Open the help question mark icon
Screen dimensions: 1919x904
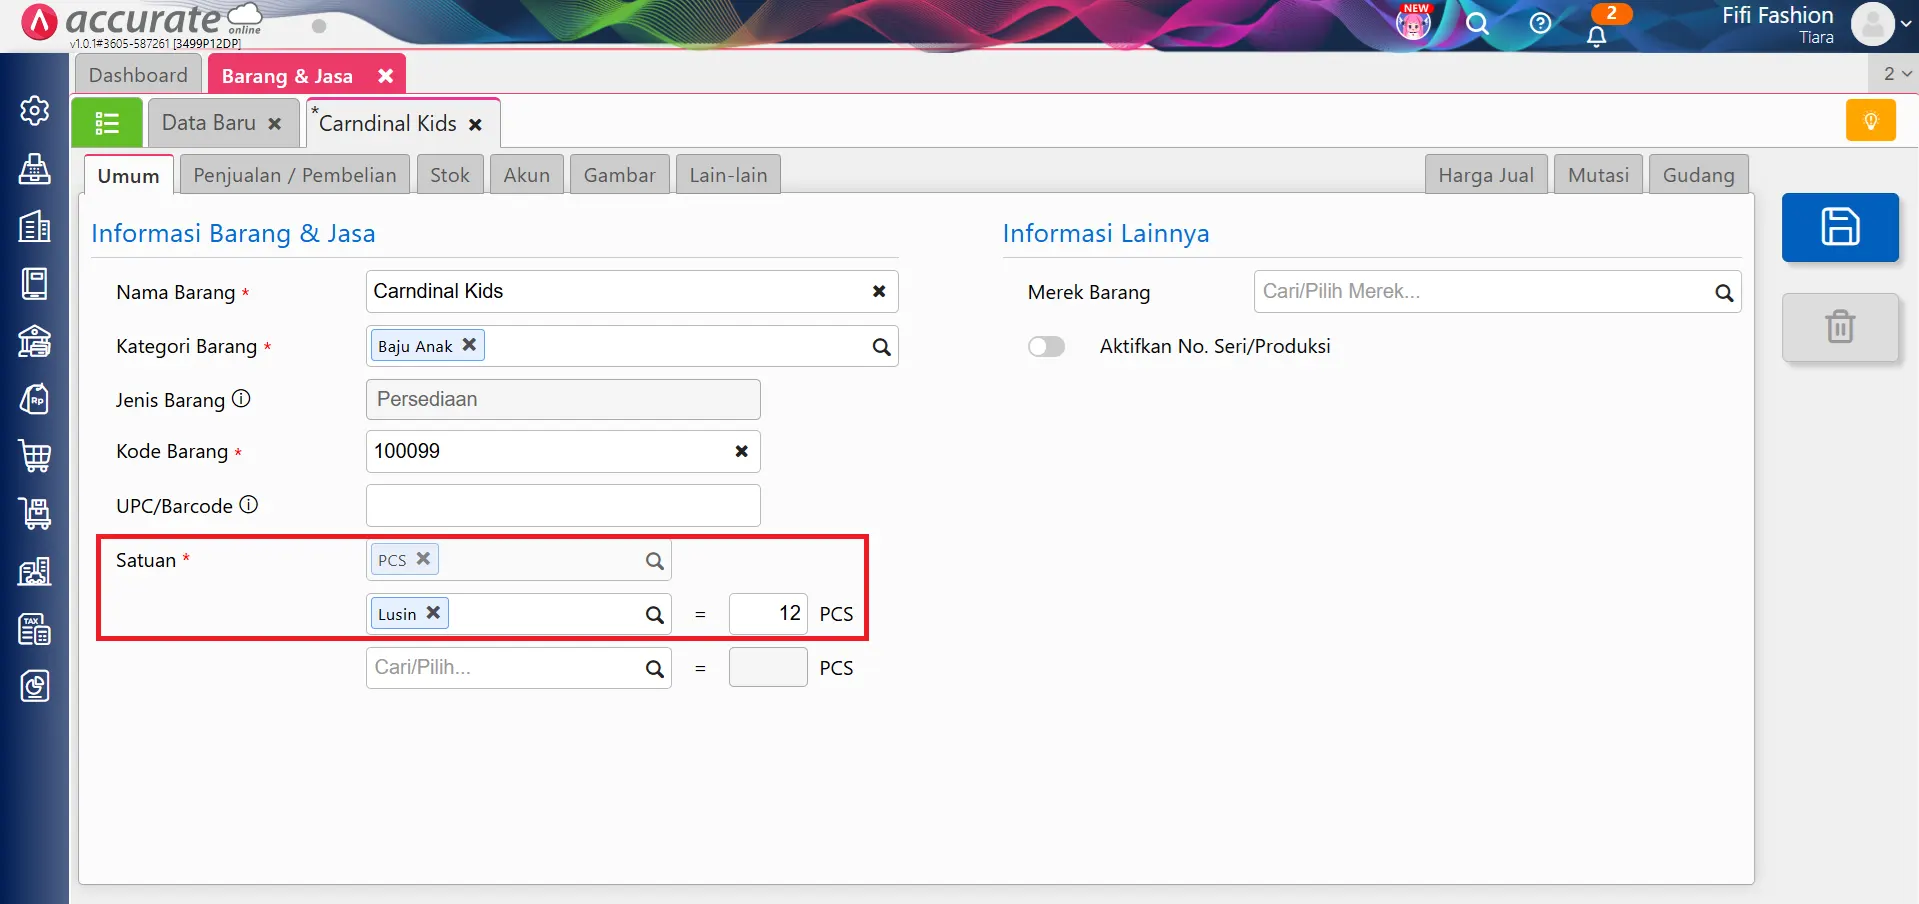tap(1539, 25)
